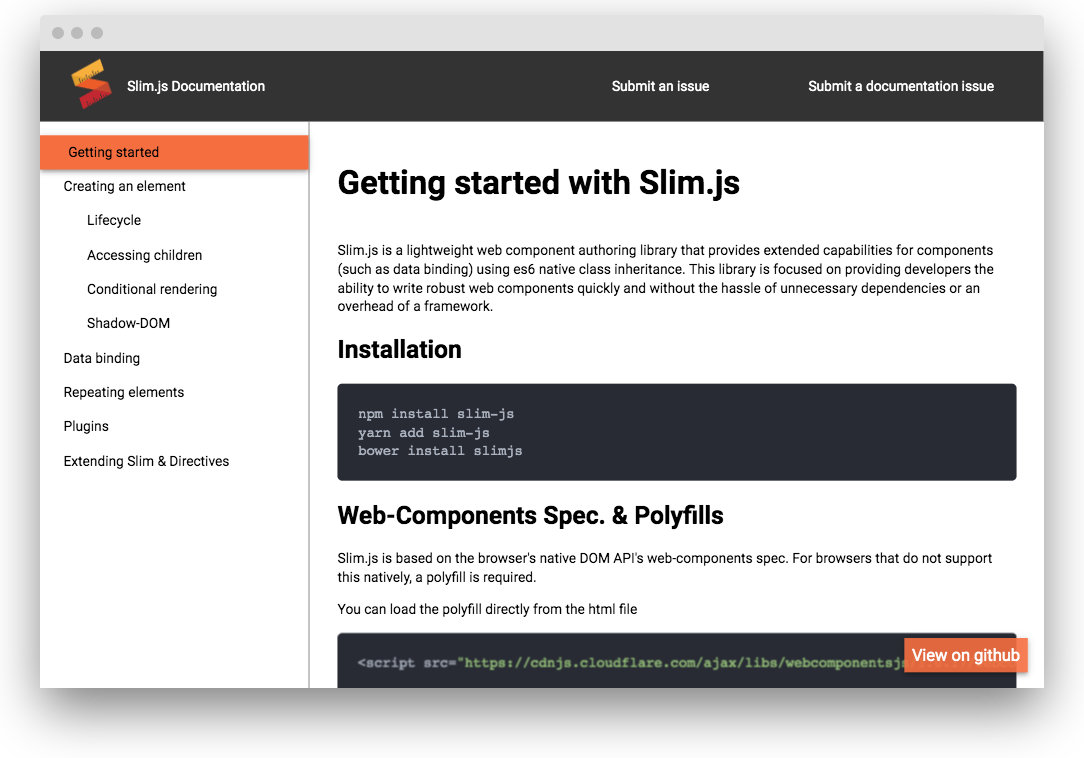Click the Getting started with Slim.js heading
The image size is (1084, 758).
(539, 183)
